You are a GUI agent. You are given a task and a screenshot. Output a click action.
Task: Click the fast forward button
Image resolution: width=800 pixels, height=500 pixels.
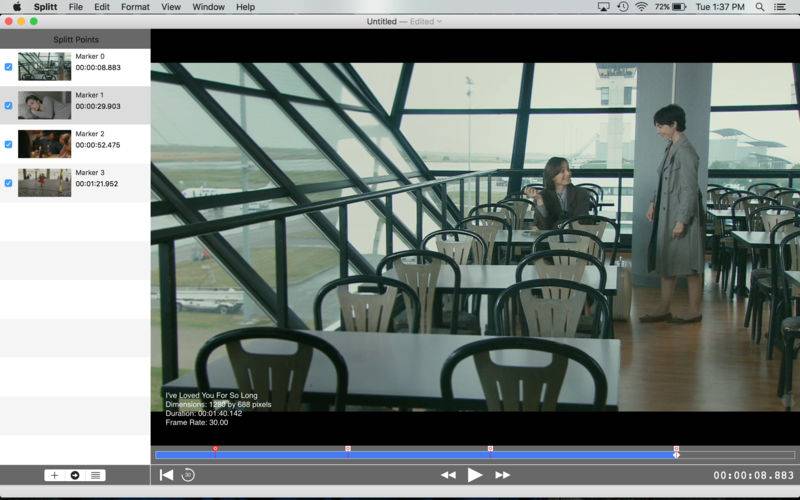(502, 475)
